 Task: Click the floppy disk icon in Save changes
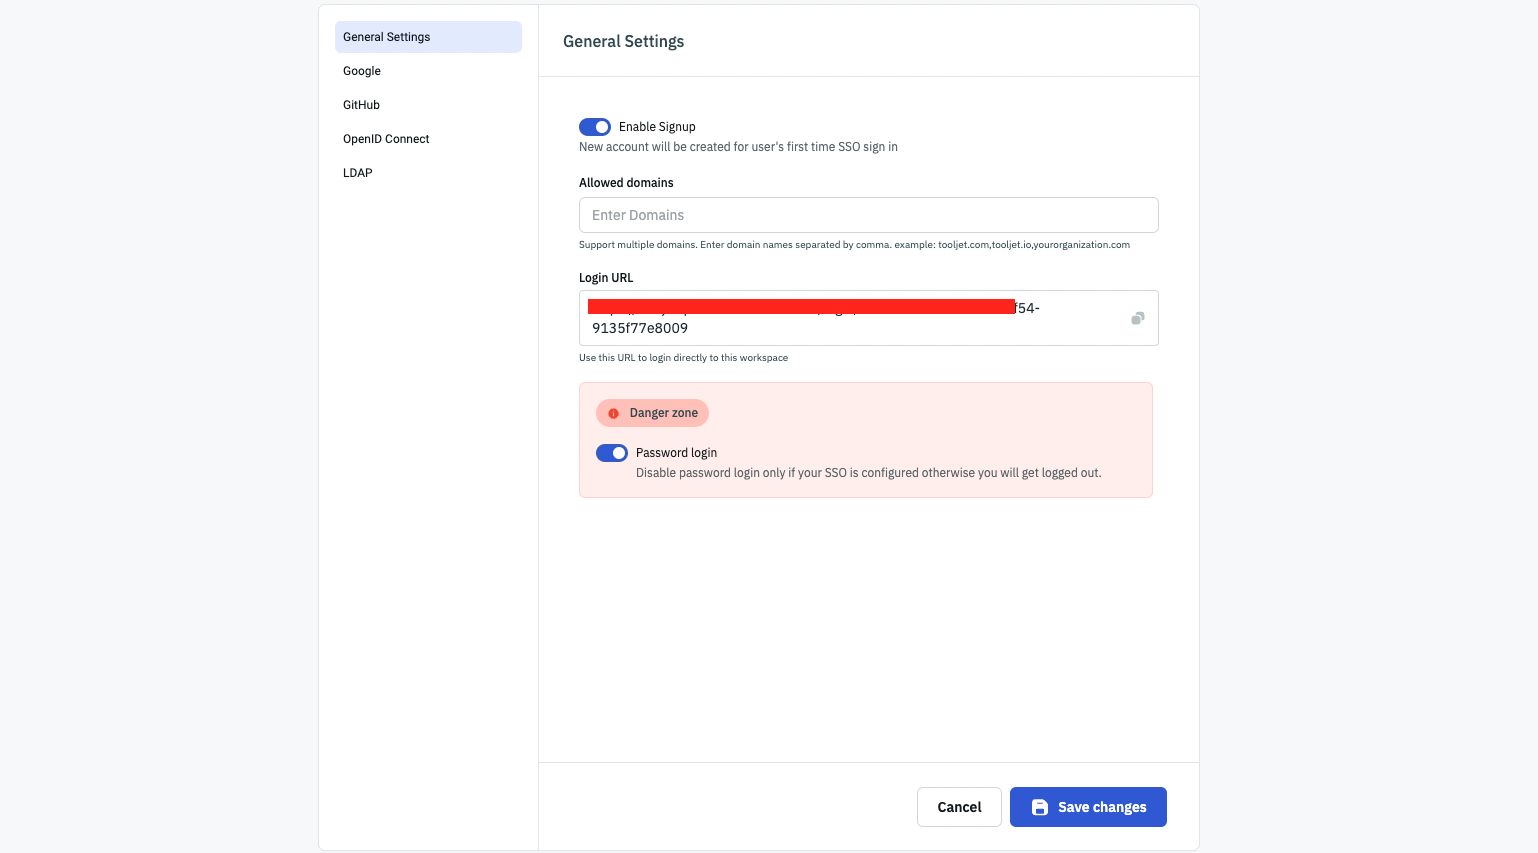tap(1040, 807)
